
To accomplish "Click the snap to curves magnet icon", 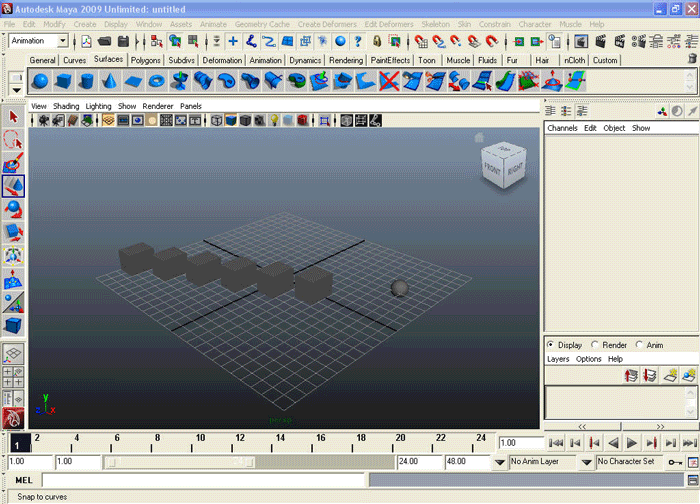I will tap(438, 42).
